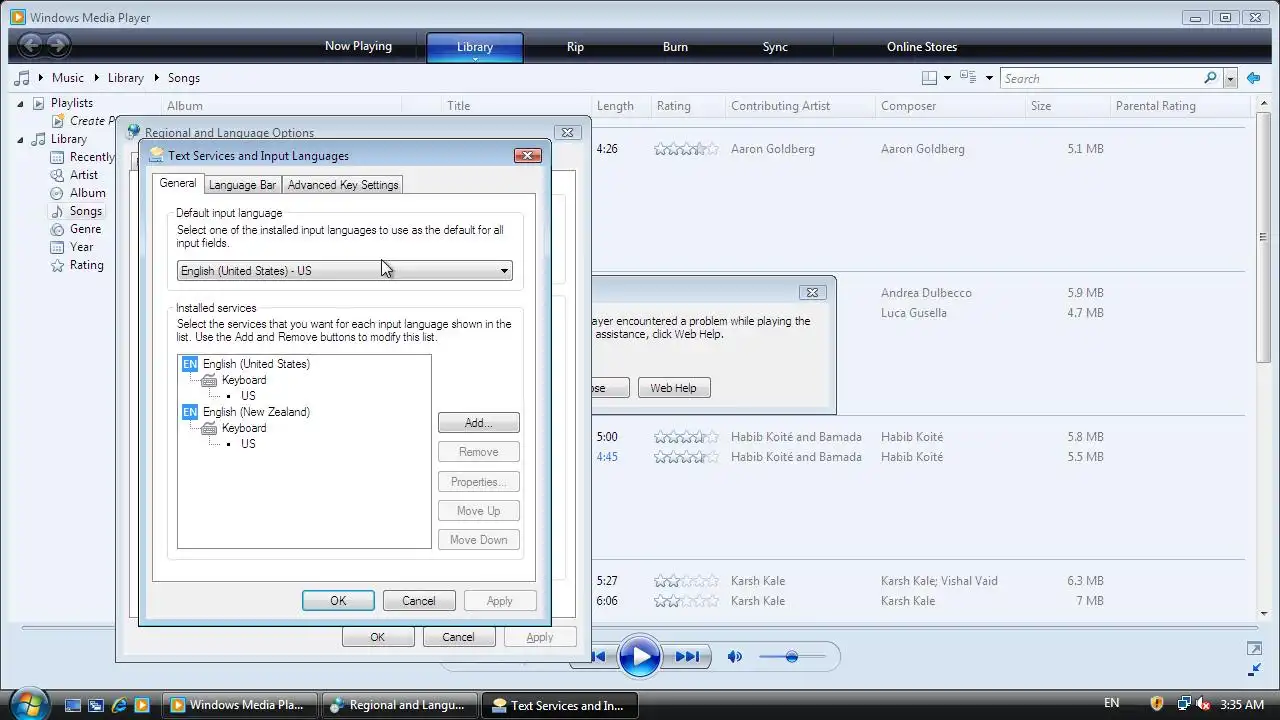Click the Artist icon in the sidebar
The width and height of the screenshot is (1280, 720).
click(x=58, y=175)
